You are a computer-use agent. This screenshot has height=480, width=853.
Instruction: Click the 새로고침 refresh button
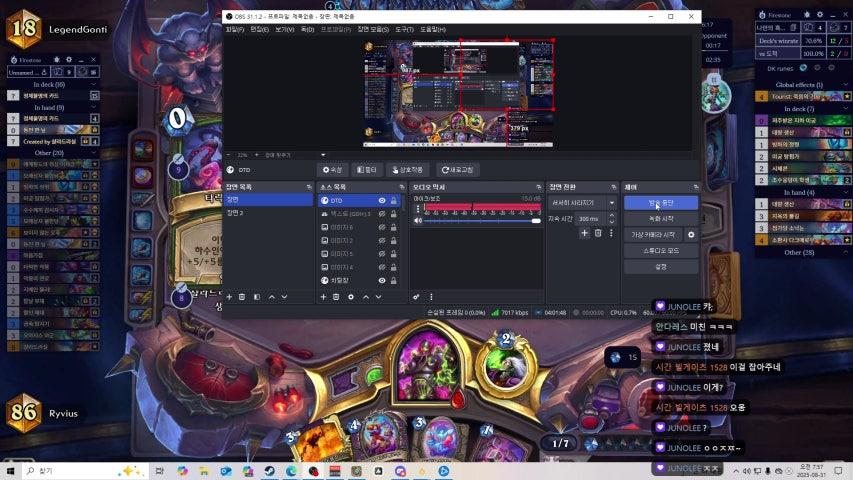pyautogui.click(x=457, y=170)
